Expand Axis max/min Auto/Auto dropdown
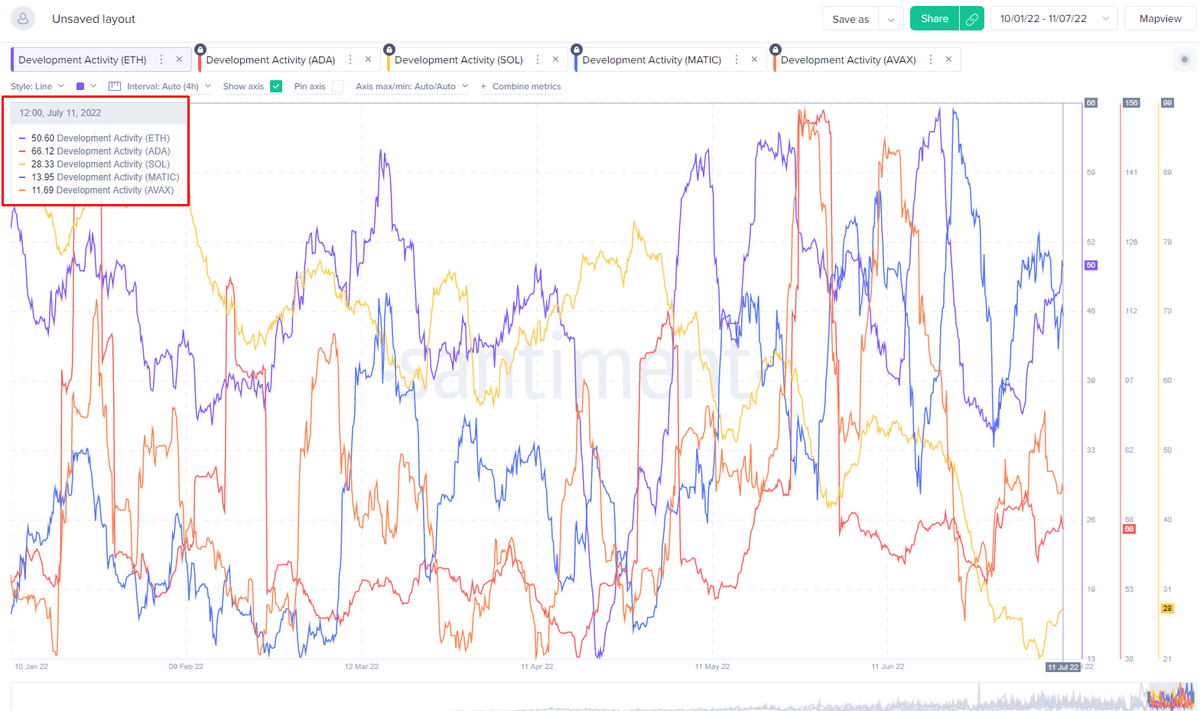The height and width of the screenshot is (711, 1200). click(x=412, y=87)
